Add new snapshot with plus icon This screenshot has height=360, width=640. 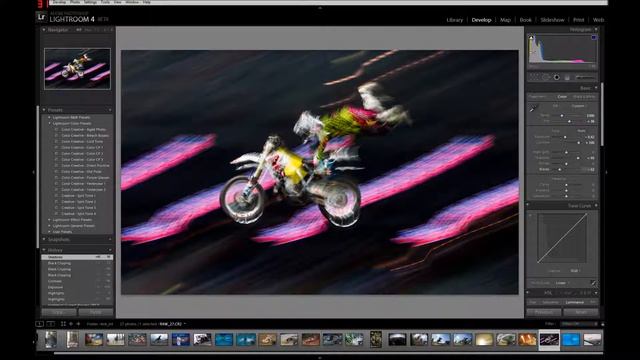point(110,240)
